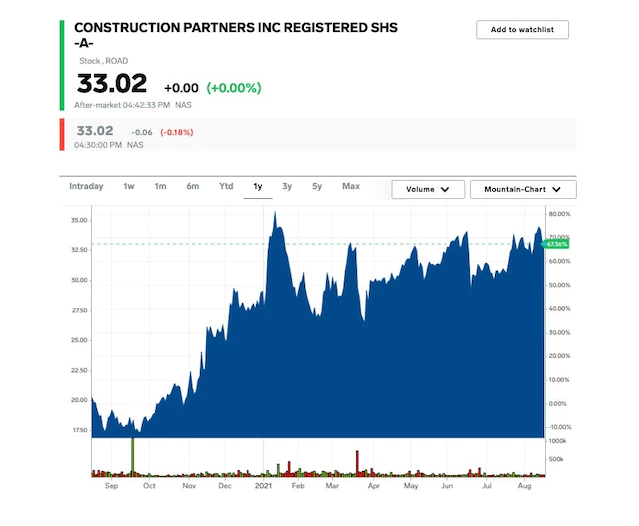Click the 17.50 price axis label

[80, 430]
